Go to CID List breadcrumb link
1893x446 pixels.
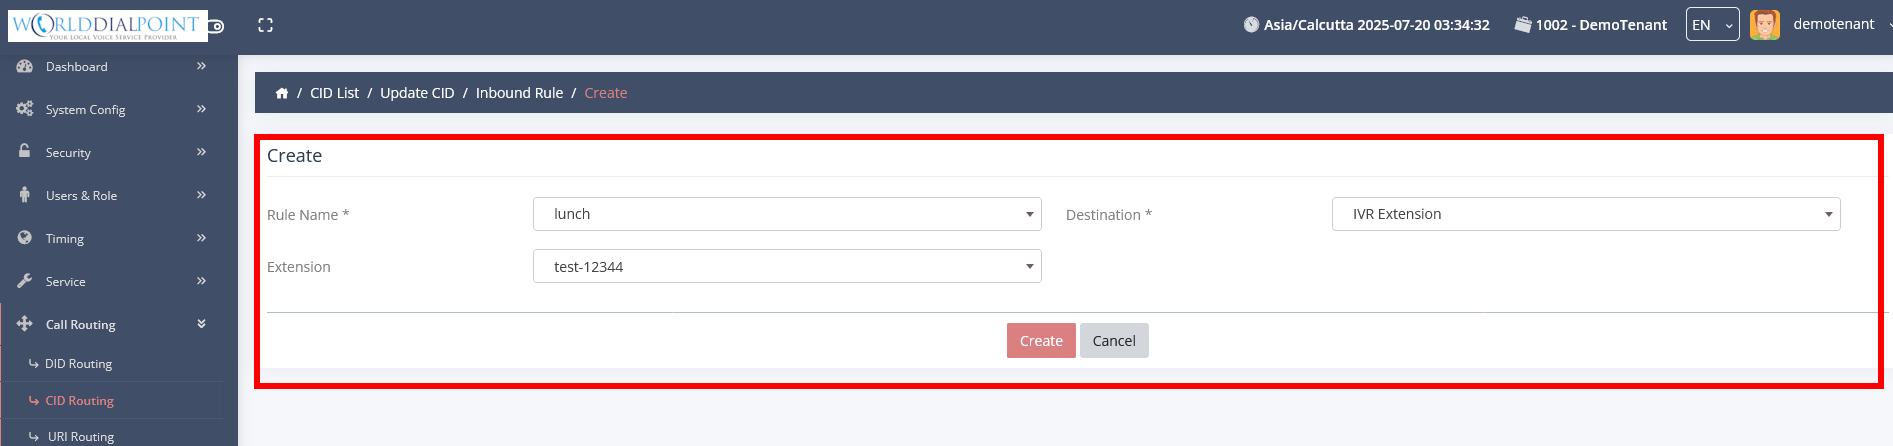coord(334,93)
